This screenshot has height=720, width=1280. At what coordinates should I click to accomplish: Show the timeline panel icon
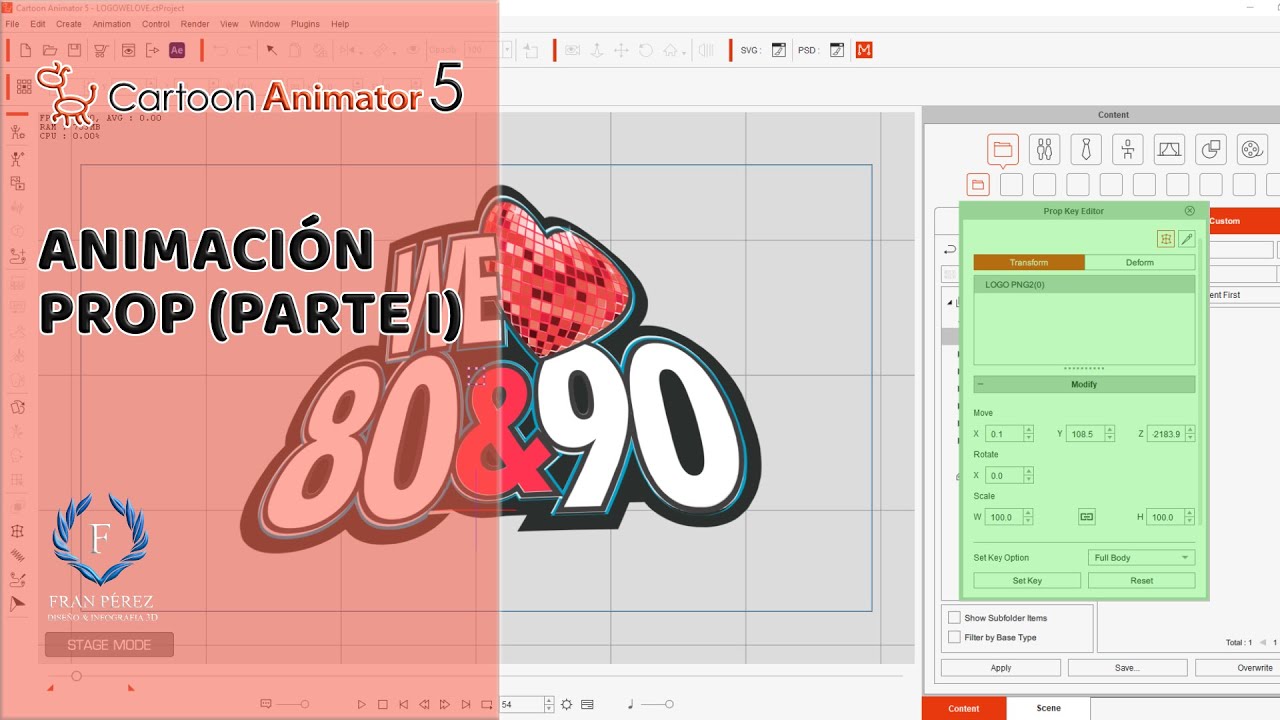[x=587, y=704]
